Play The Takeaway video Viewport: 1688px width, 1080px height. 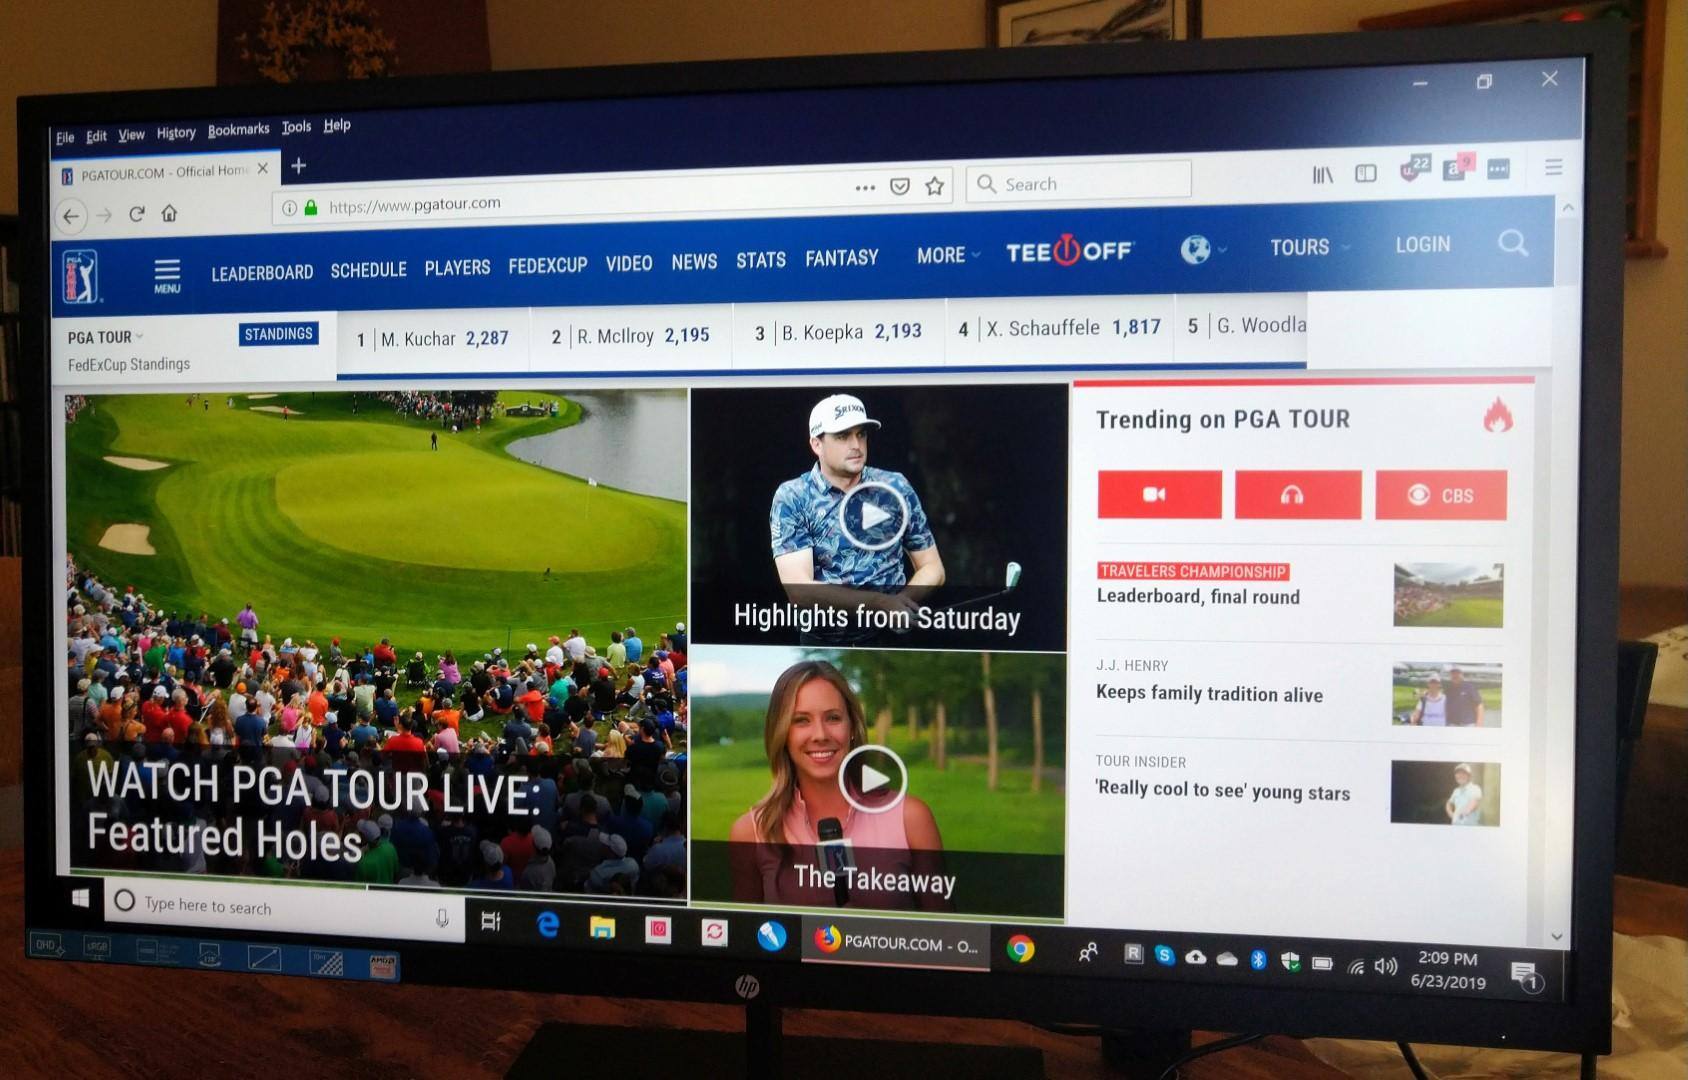point(872,778)
